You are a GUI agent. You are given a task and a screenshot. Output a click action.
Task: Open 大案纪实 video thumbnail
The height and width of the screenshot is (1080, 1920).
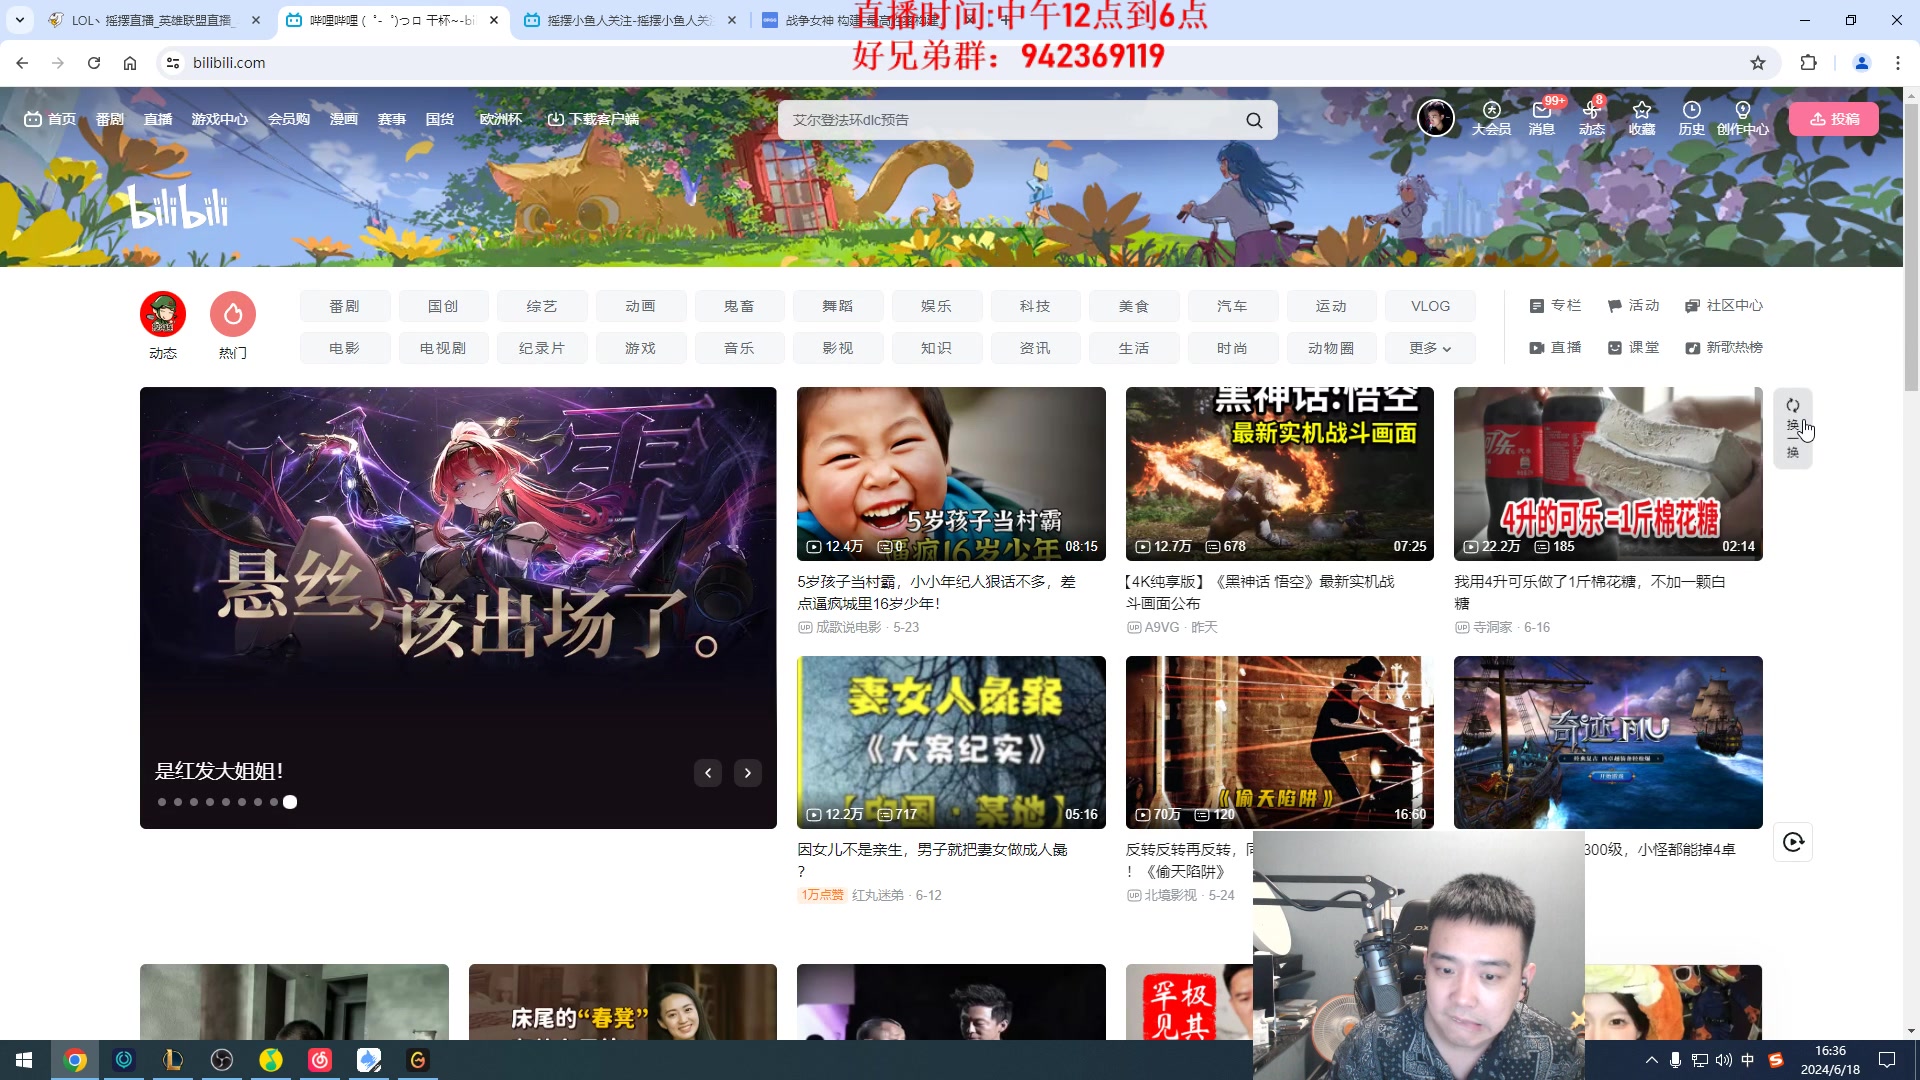pyautogui.click(x=951, y=742)
